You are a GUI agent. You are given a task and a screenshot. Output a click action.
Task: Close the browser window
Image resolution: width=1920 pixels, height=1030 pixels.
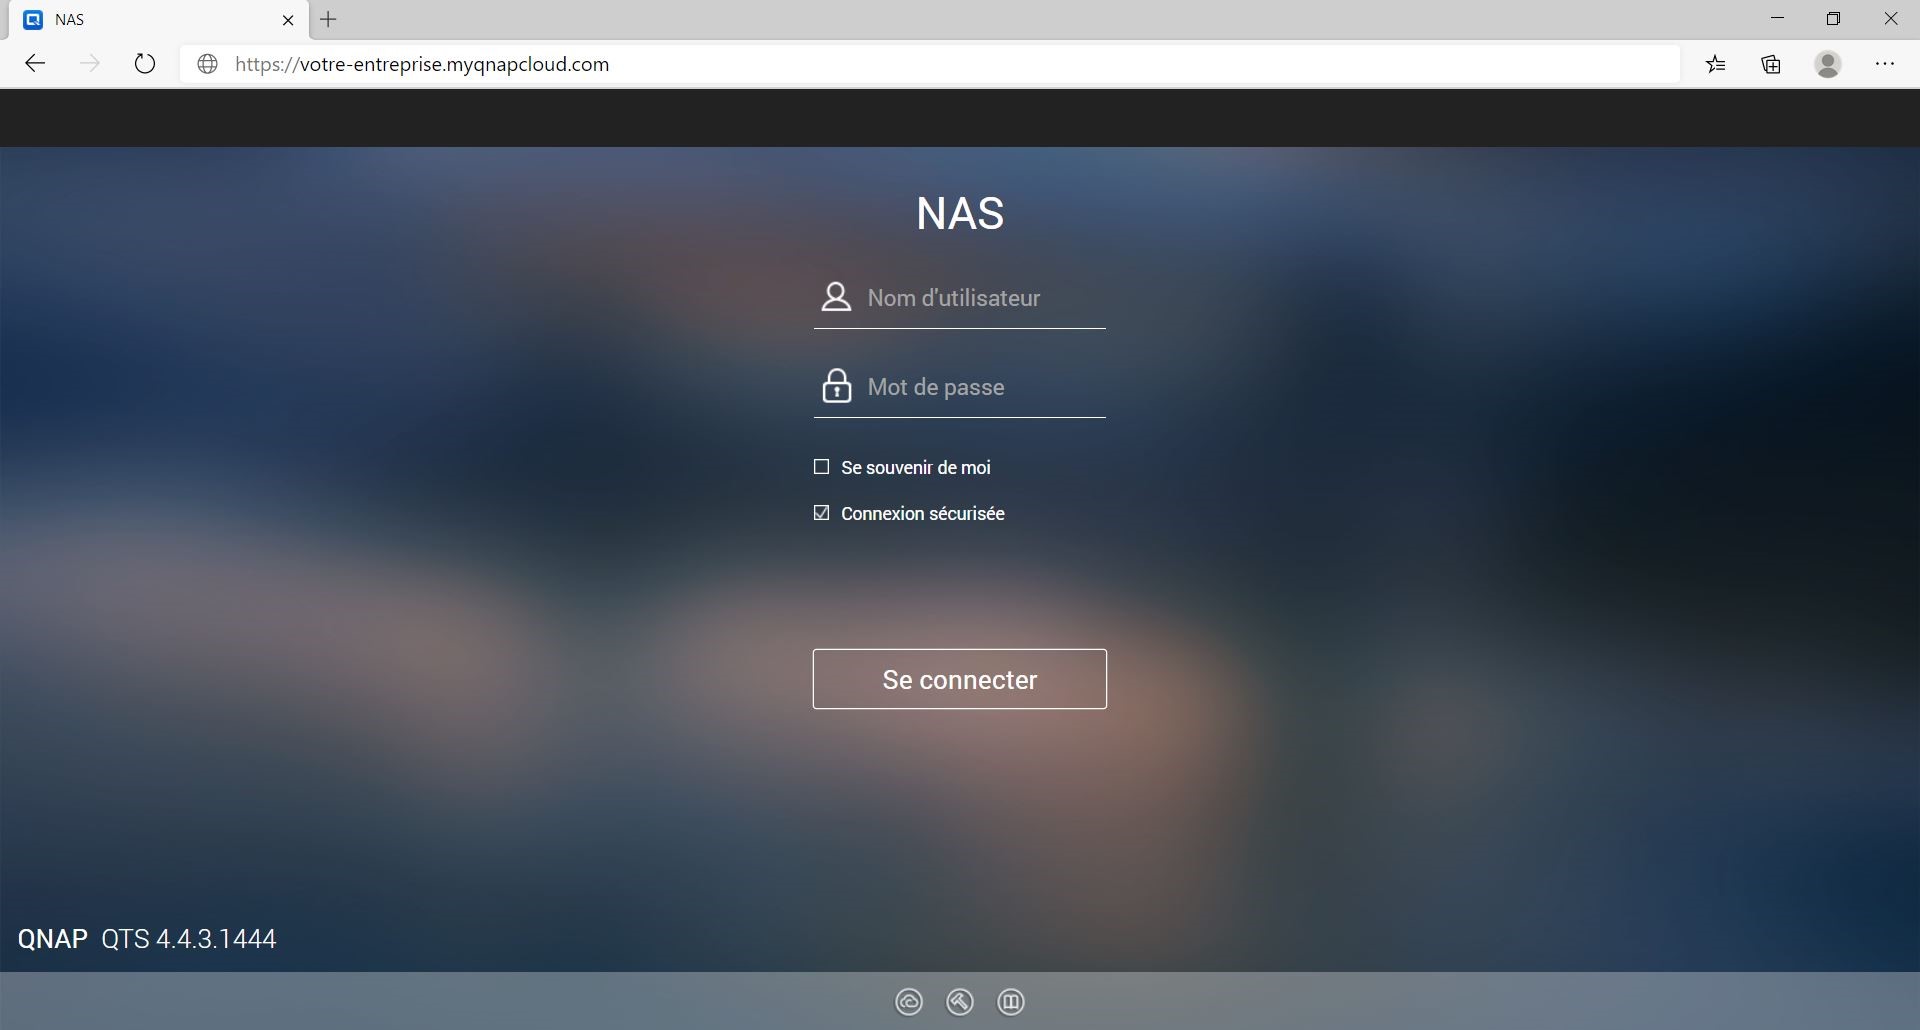(1890, 19)
